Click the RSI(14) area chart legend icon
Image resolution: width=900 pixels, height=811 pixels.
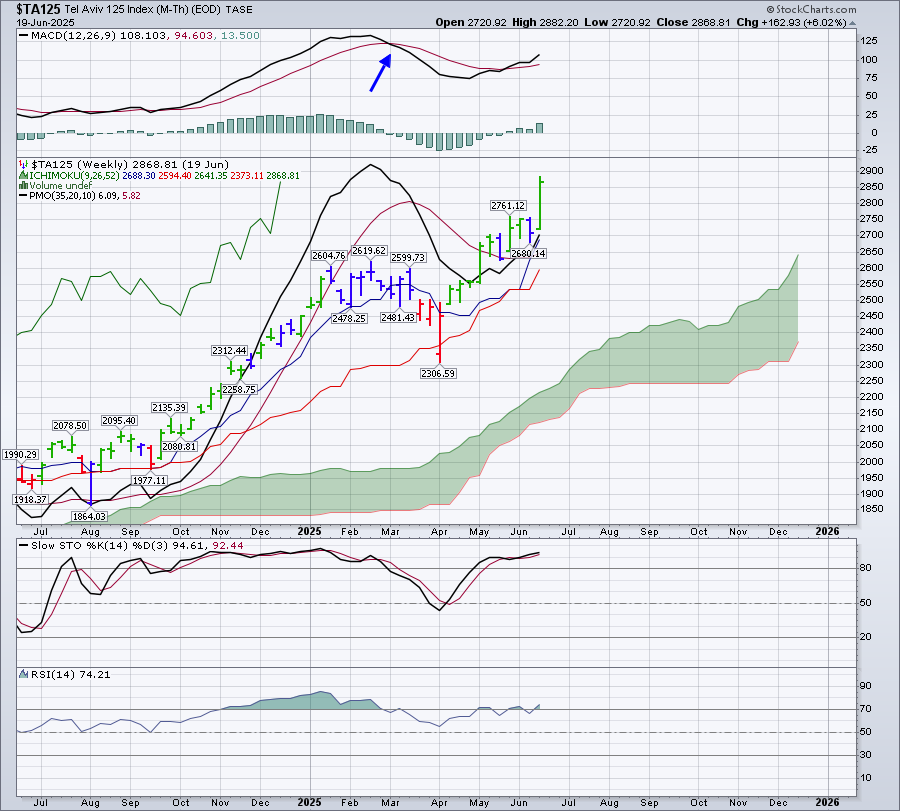point(24,674)
